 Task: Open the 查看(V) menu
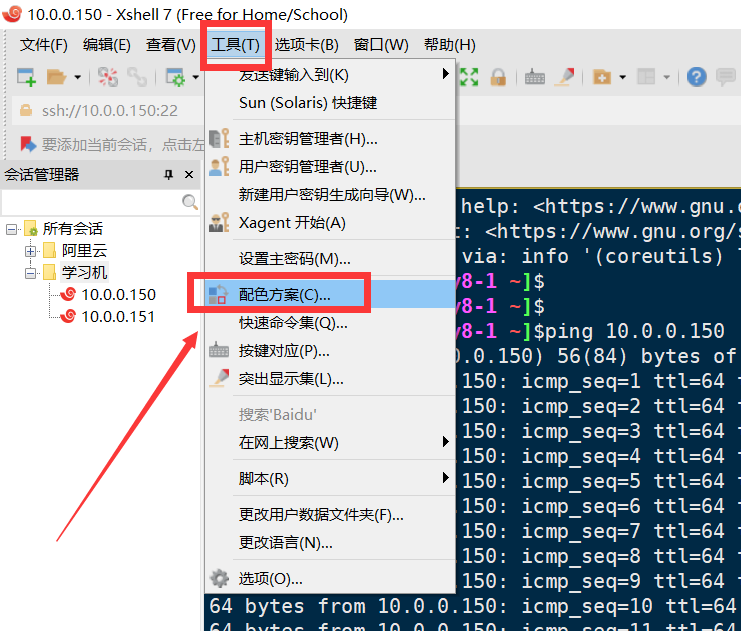(x=171, y=45)
